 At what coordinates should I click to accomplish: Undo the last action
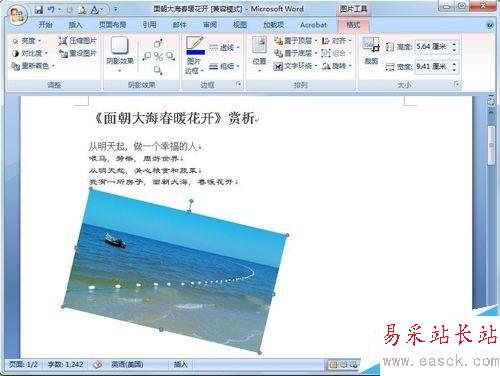click(51, 10)
